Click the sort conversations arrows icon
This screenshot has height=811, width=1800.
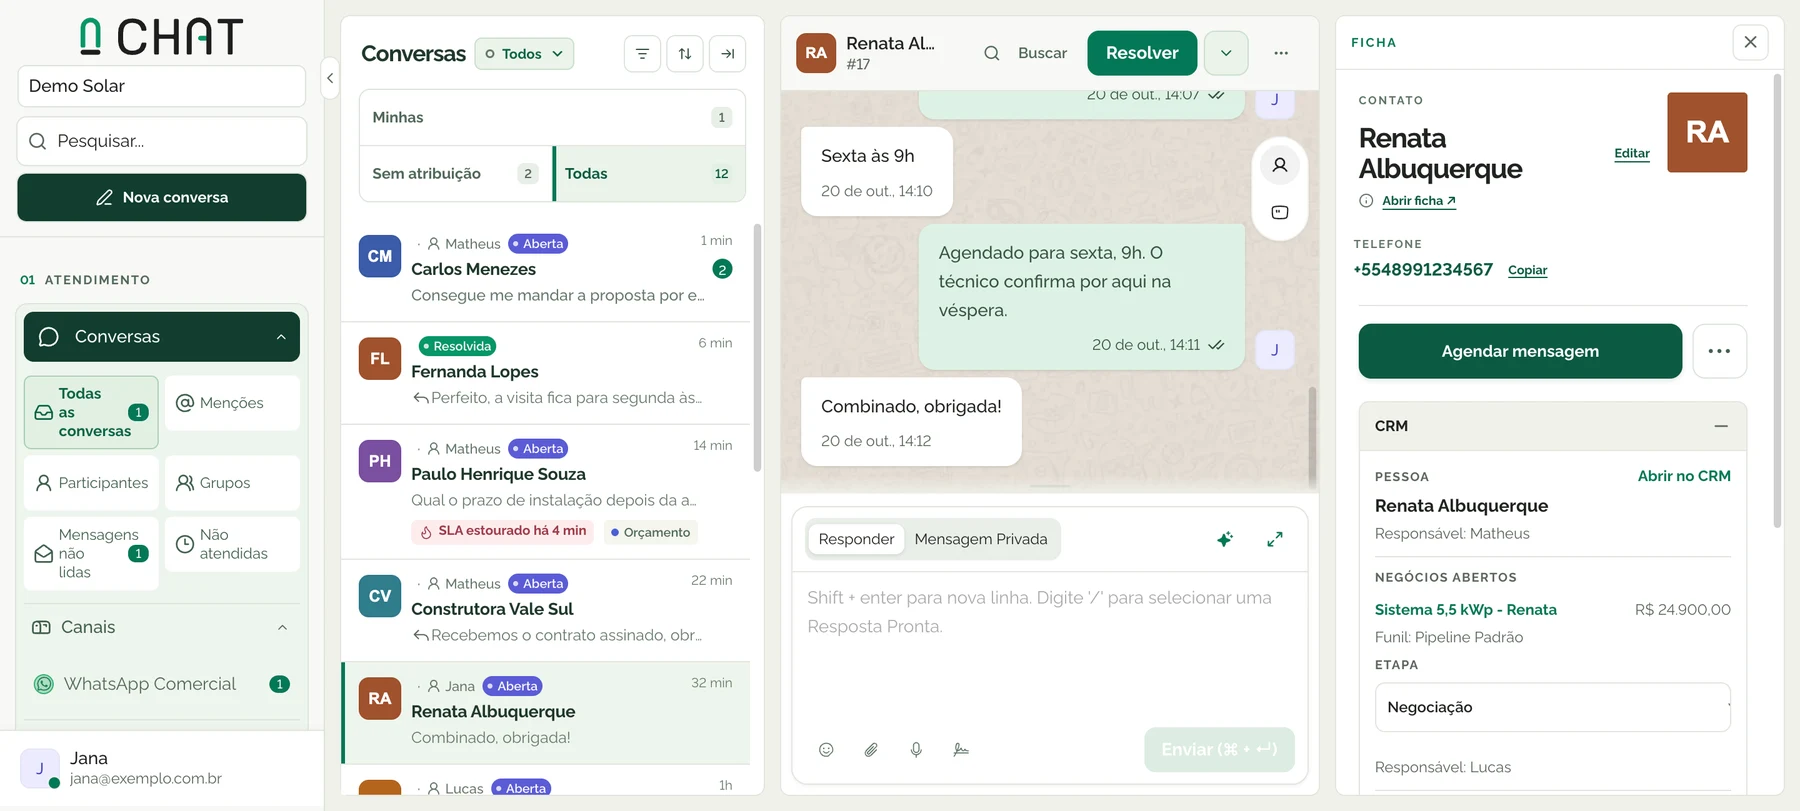point(685,54)
